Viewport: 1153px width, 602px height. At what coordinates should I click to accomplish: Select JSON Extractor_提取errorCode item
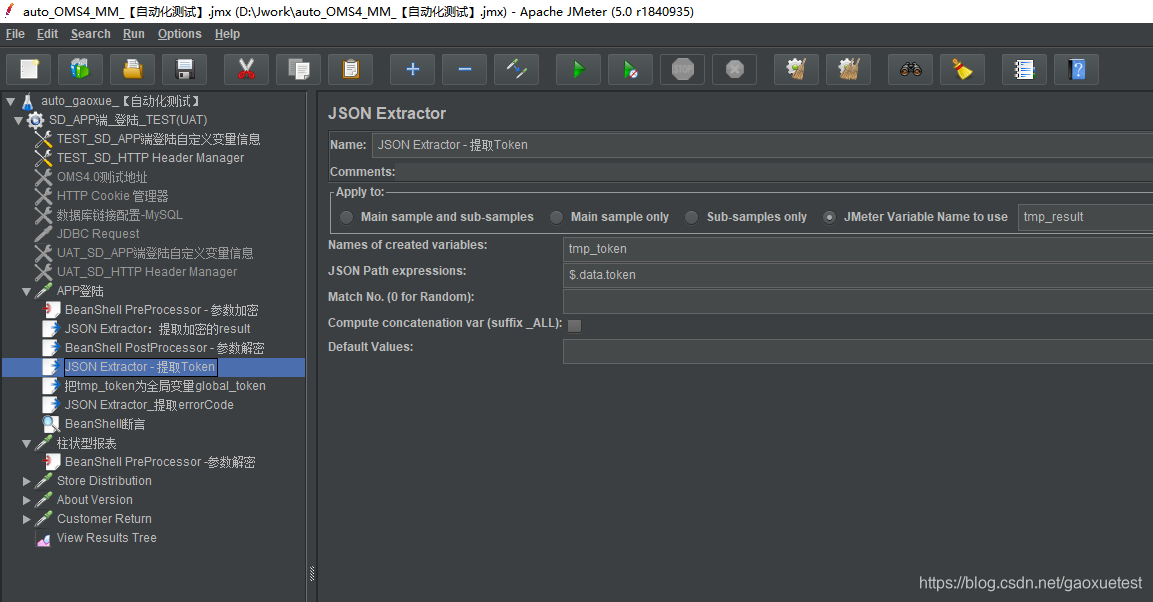click(x=149, y=405)
